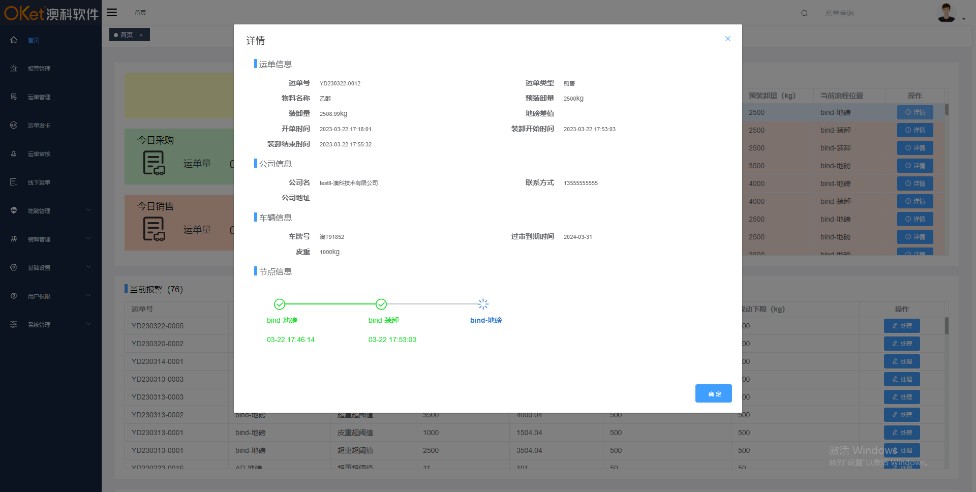Click the 运单管理 icon in the sidebar
Viewport: 976px width, 492px height.
pos(13,97)
